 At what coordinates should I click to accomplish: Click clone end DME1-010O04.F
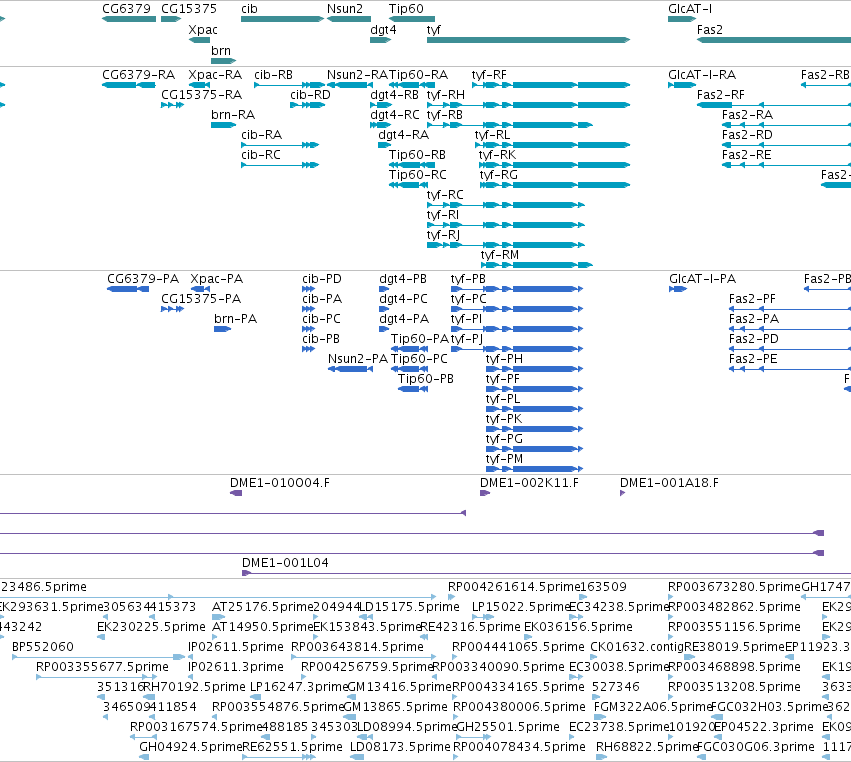click(x=280, y=483)
